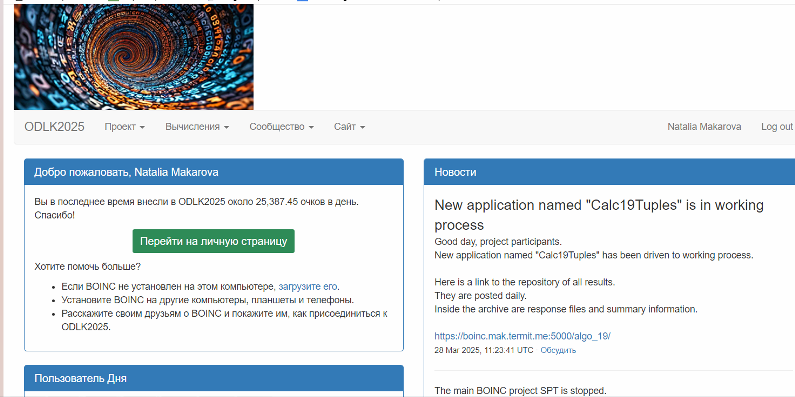
Task: Open the boinc.mak.termit.me algo_19 repository link
Action: [x=522, y=336]
